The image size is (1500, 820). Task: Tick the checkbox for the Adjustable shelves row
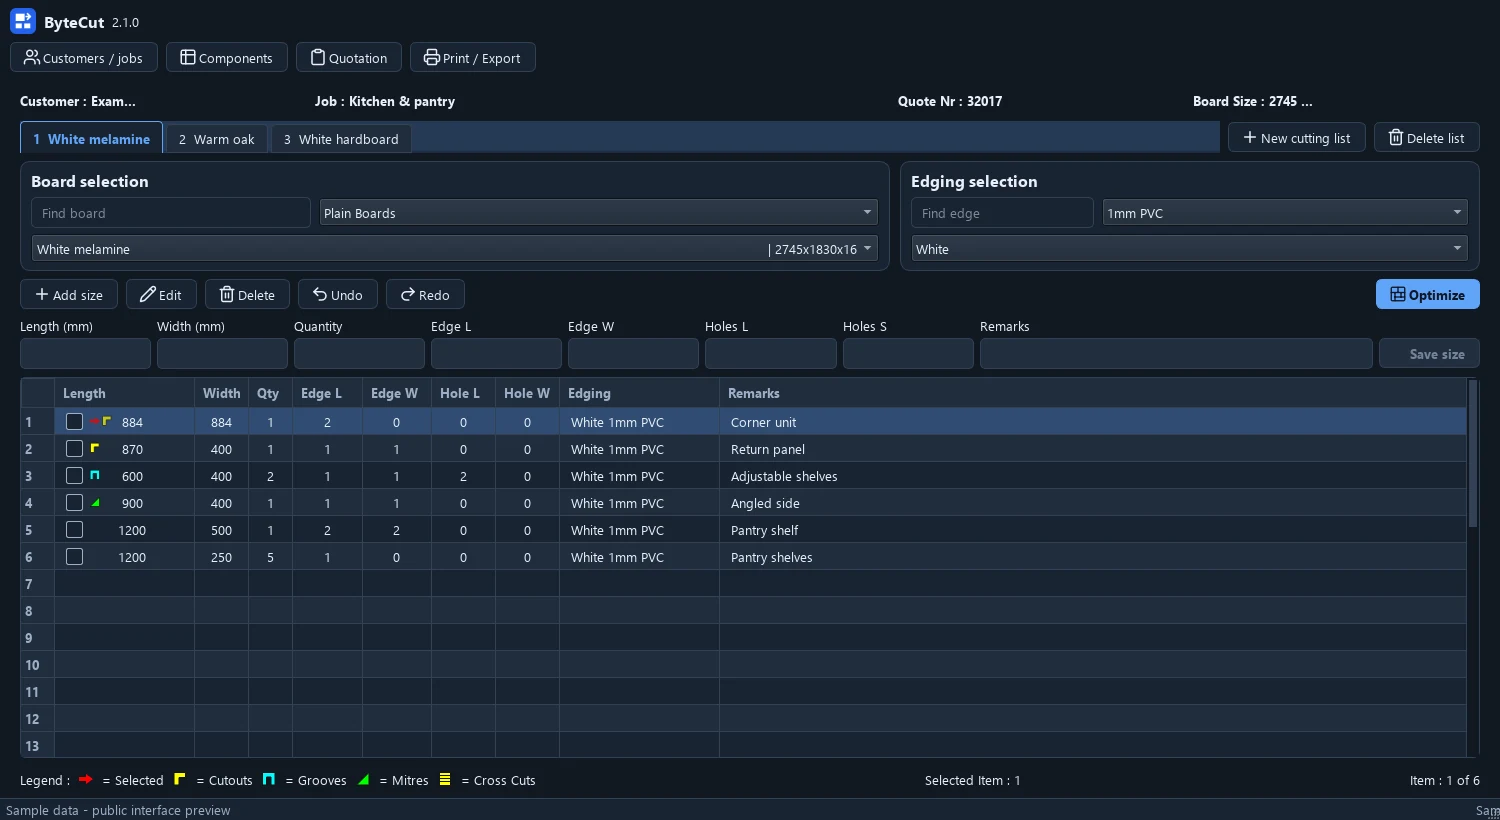click(74, 476)
